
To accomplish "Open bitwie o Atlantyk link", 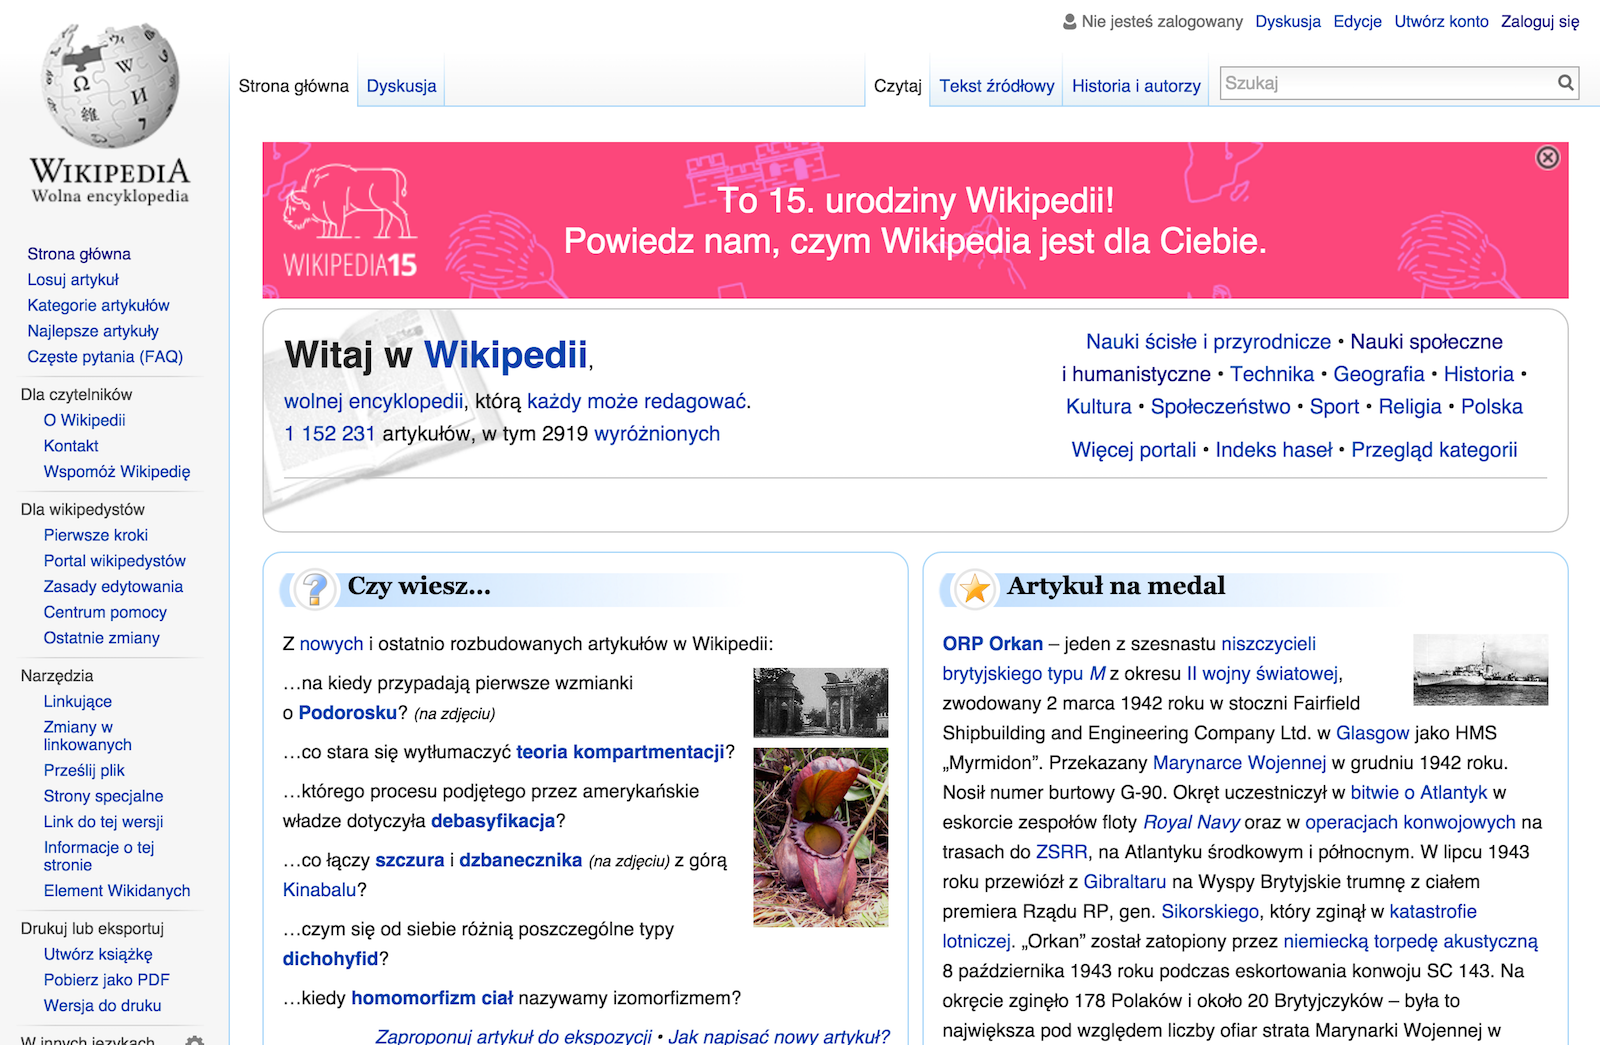I will pos(1419,793).
